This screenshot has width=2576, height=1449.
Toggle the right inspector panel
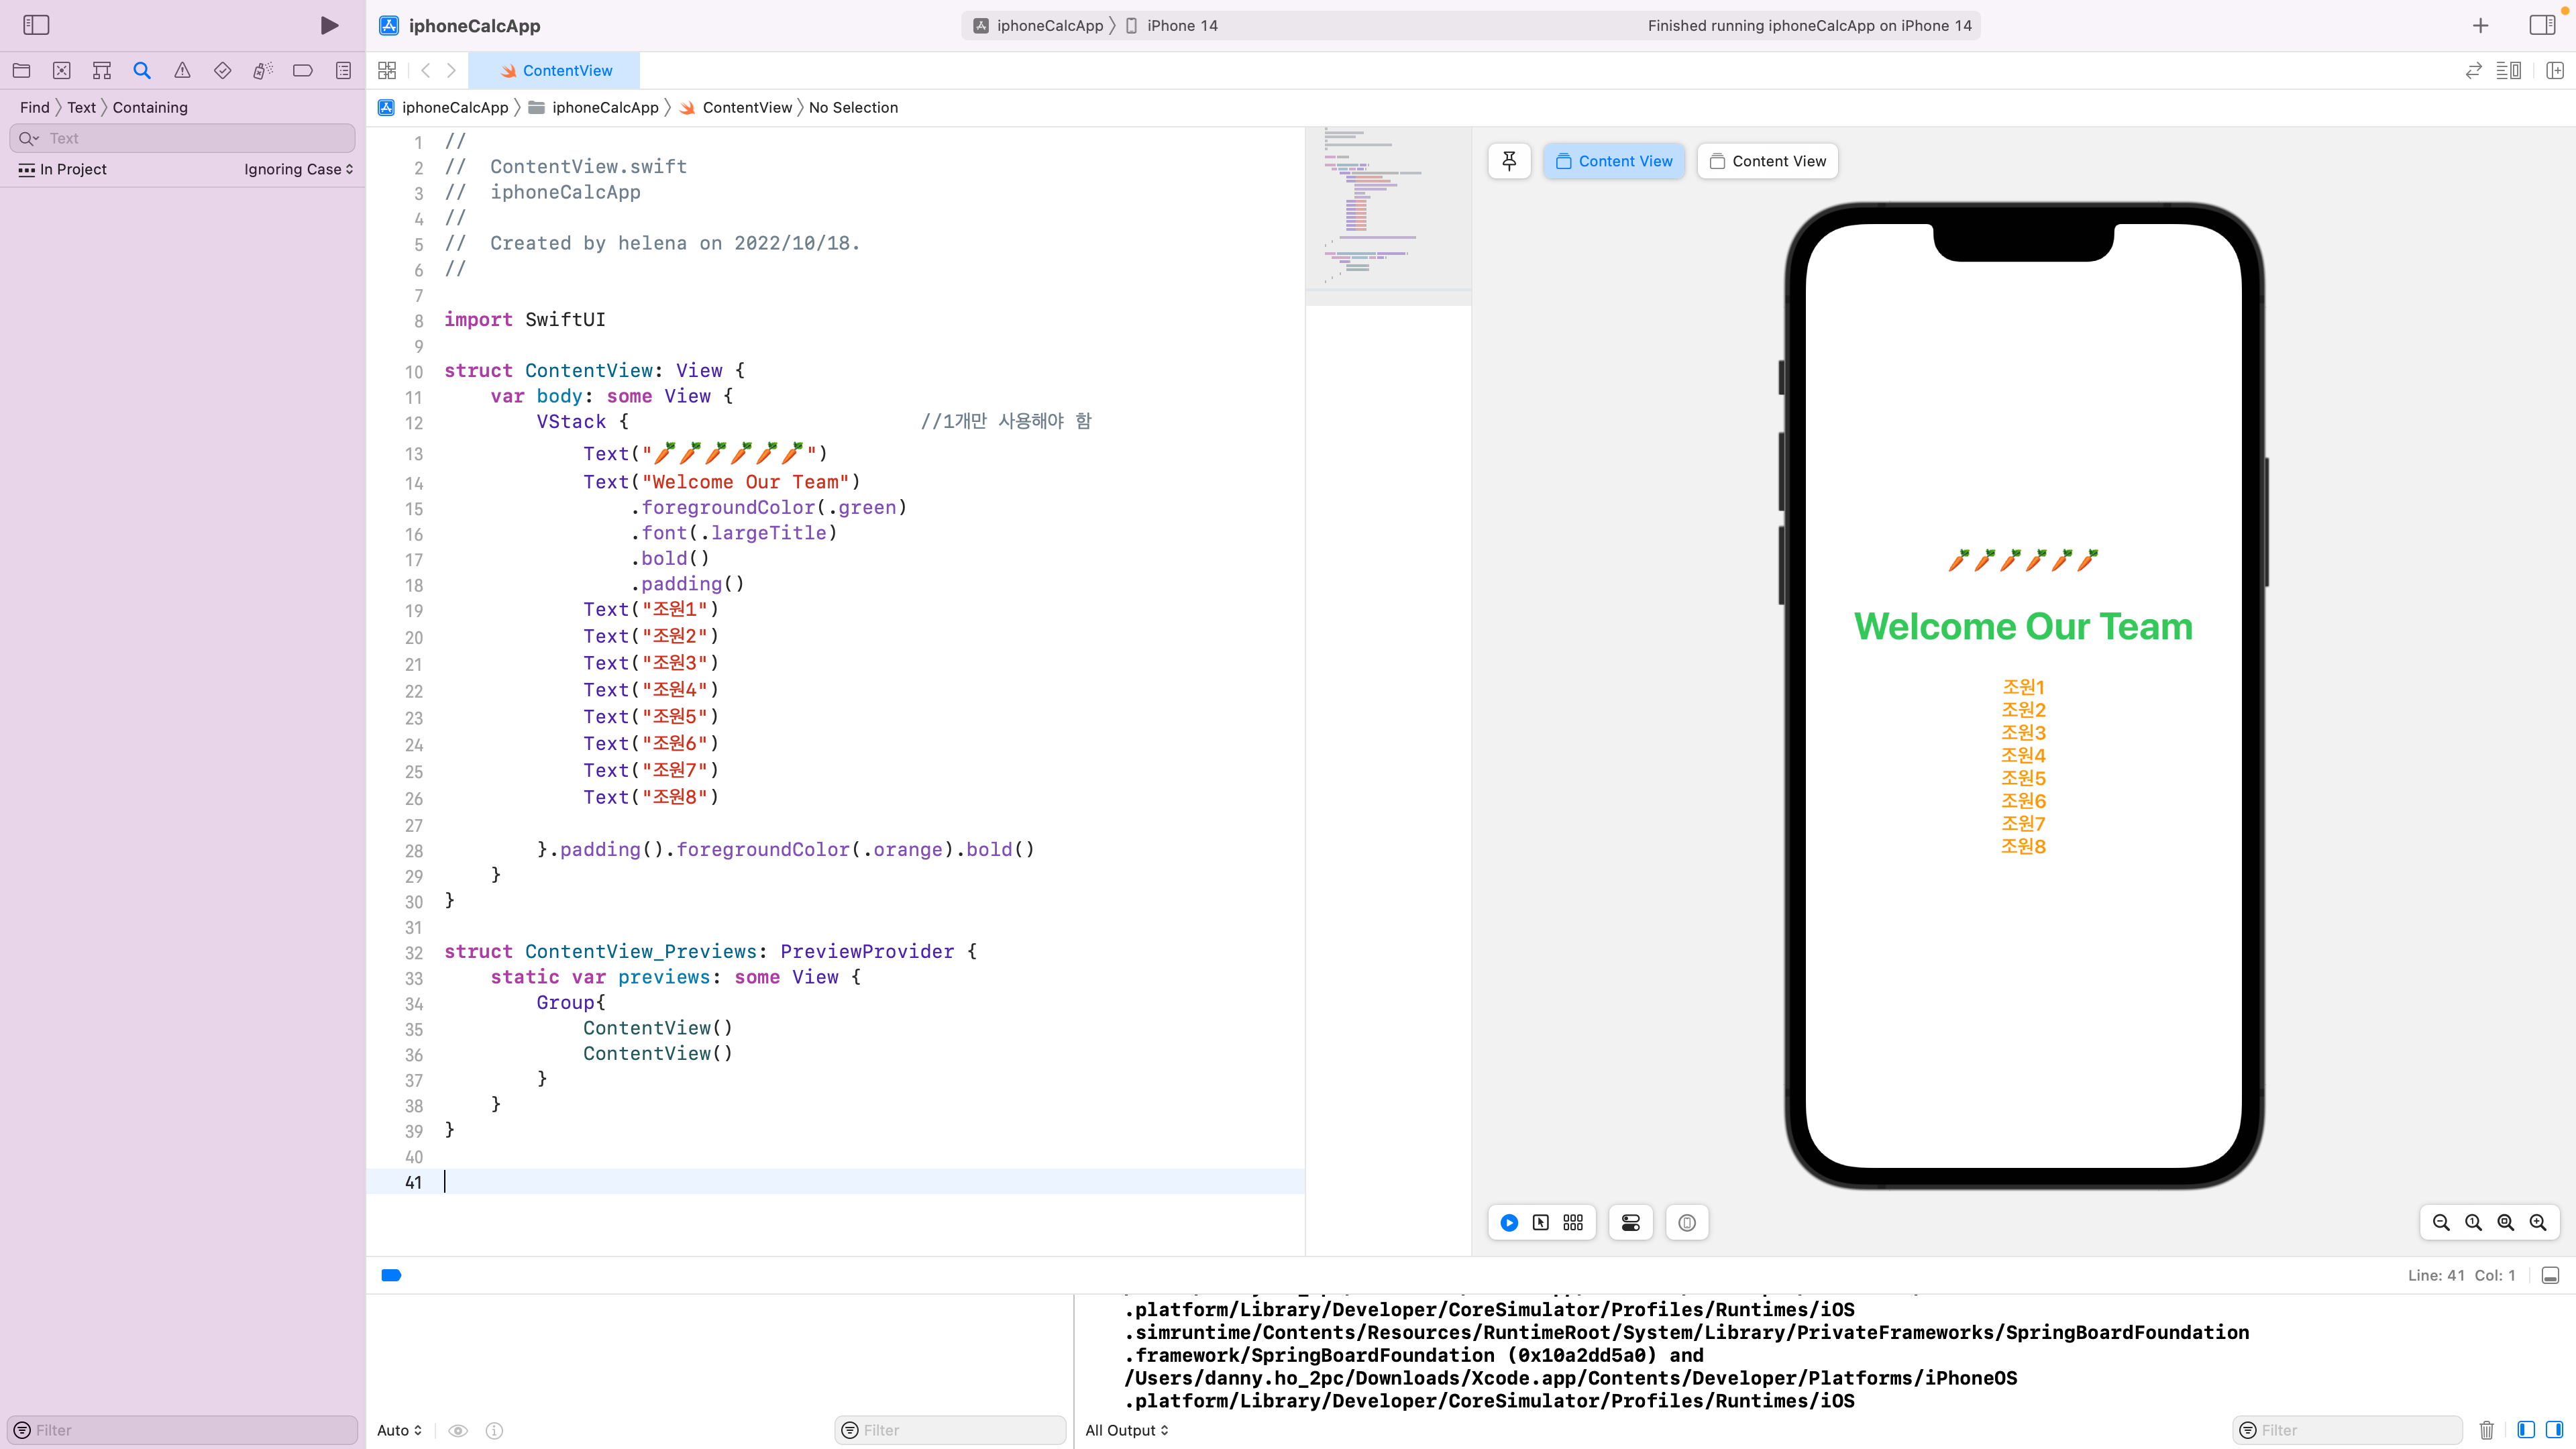pos(2542,25)
